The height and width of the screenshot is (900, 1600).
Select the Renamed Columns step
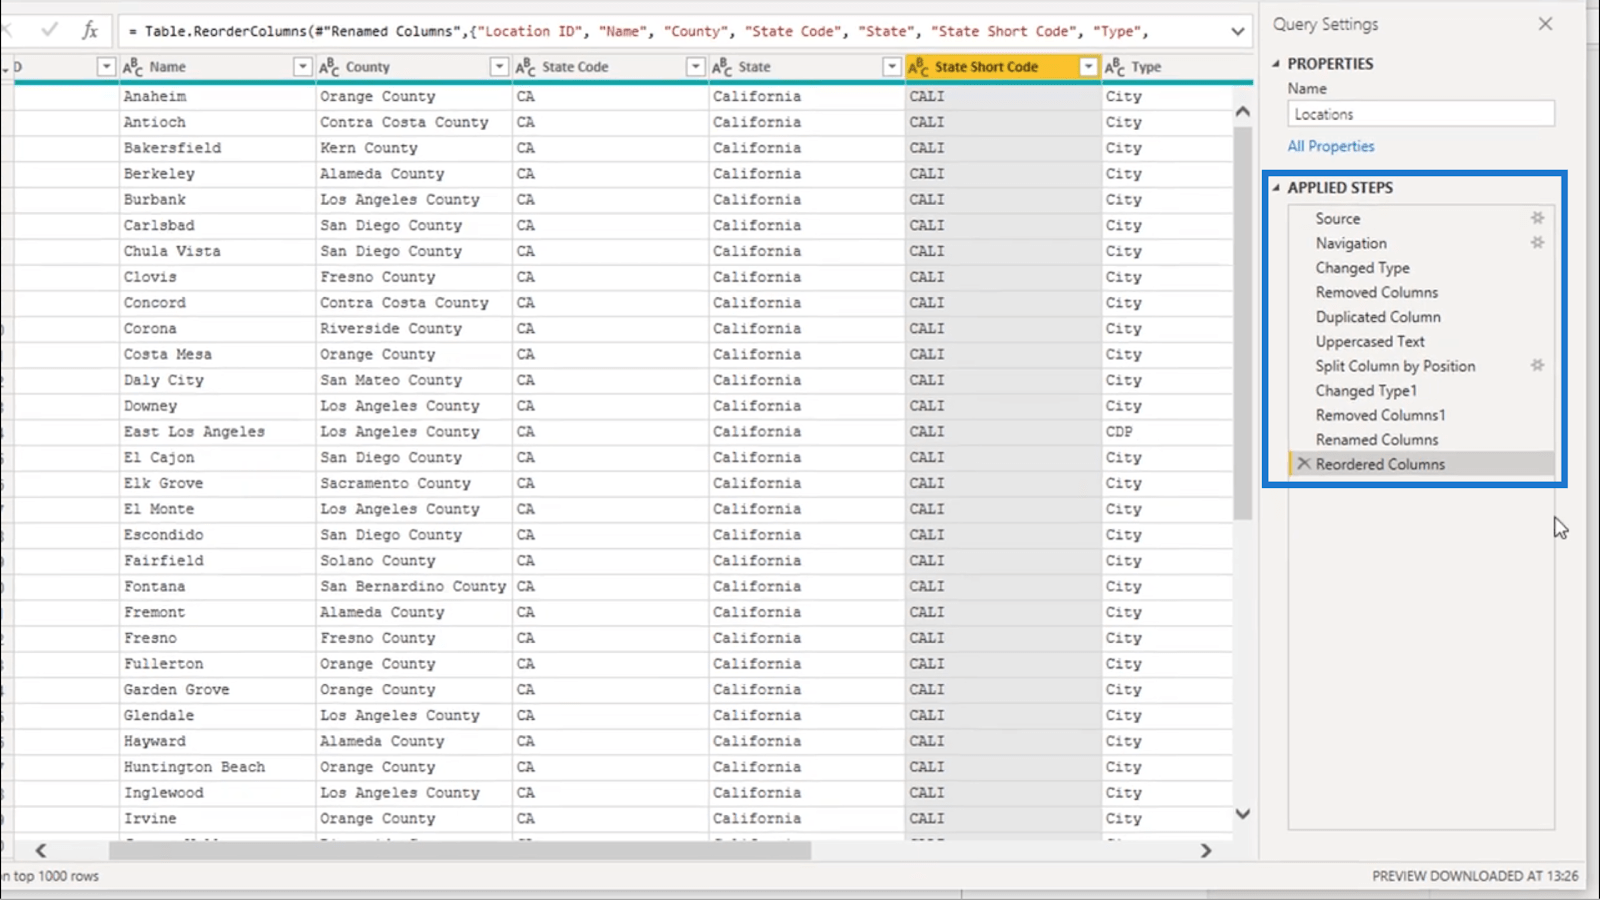click(1421, 440)
